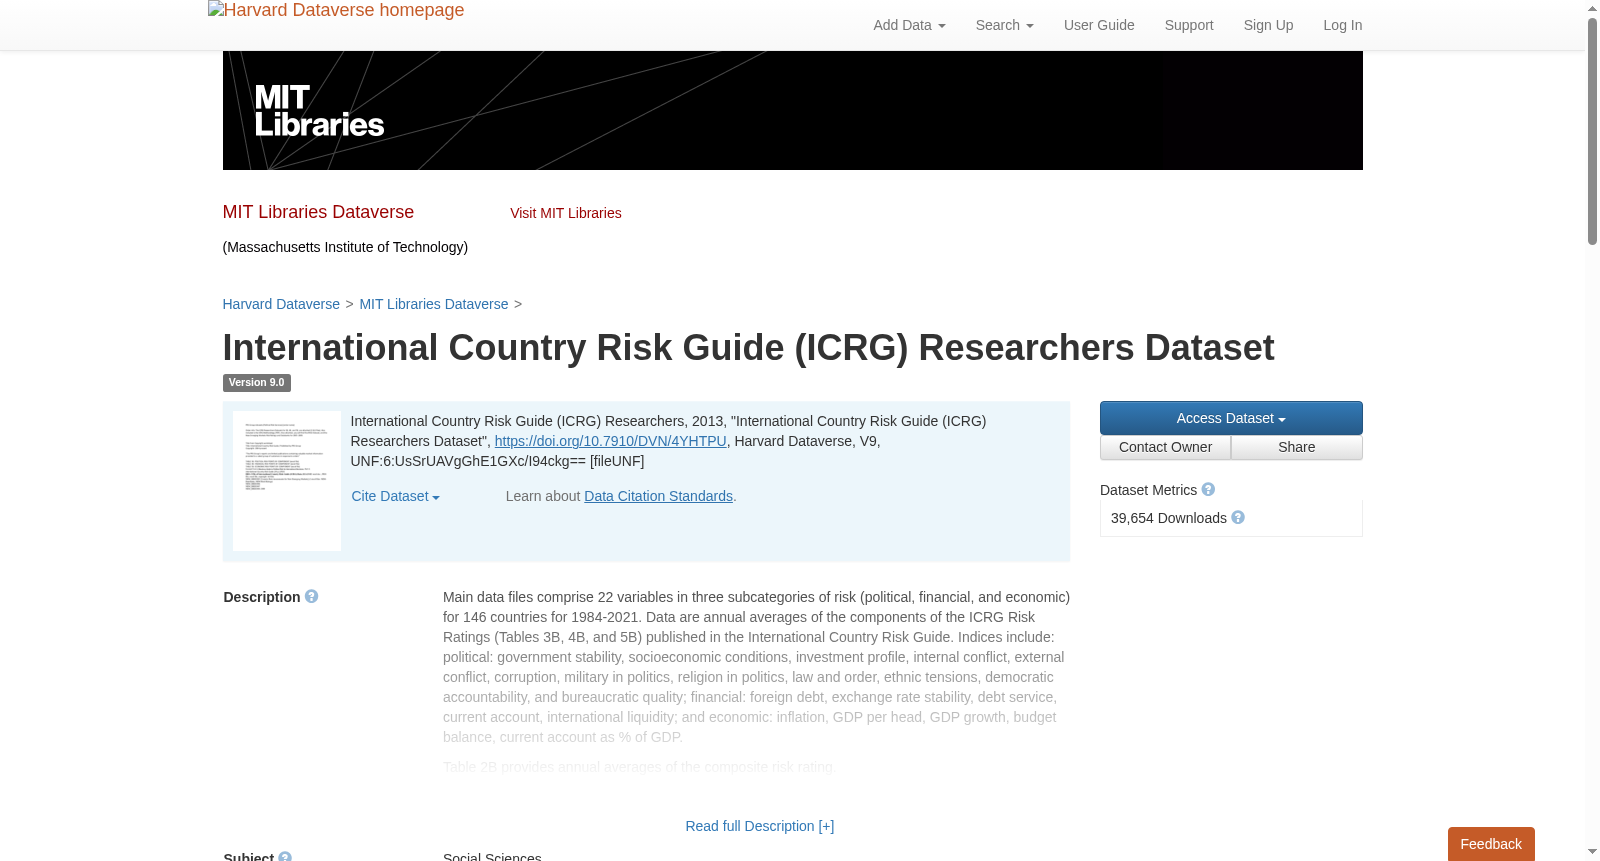Open the Data Citation Standards link
The height and width of the screenshot is (861, 1600).
pos(658,496)
